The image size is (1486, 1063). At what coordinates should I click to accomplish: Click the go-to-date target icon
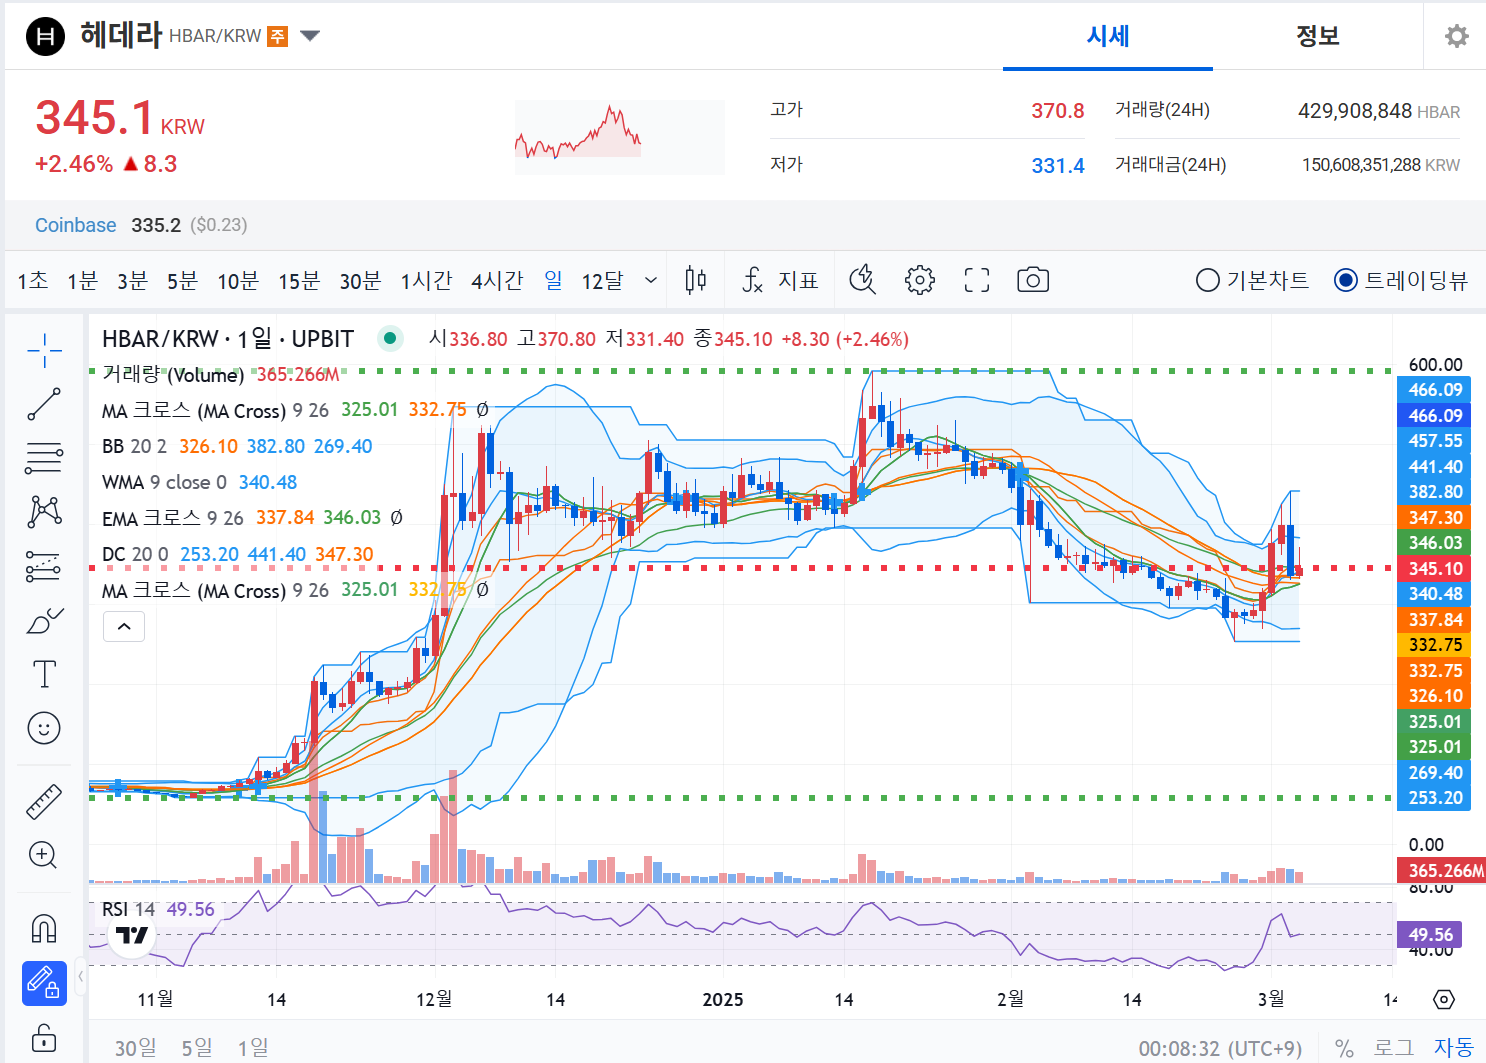pos(1443,999)
